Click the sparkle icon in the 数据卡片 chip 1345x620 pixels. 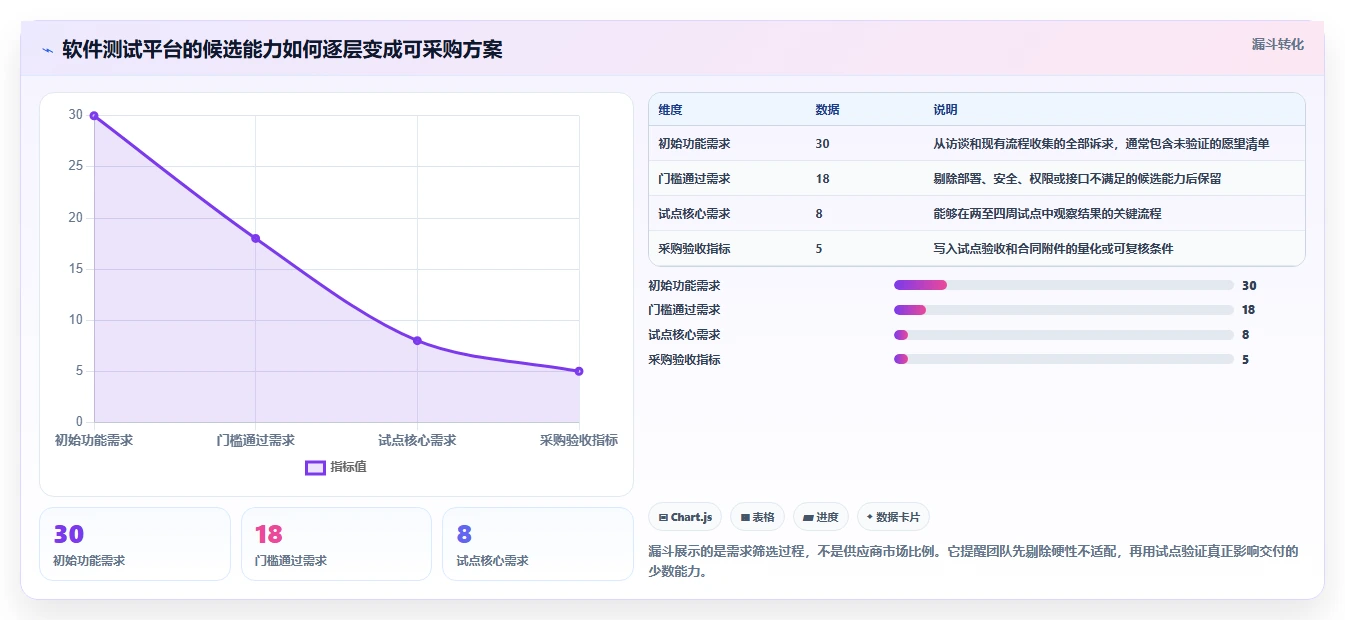point(870,518)
